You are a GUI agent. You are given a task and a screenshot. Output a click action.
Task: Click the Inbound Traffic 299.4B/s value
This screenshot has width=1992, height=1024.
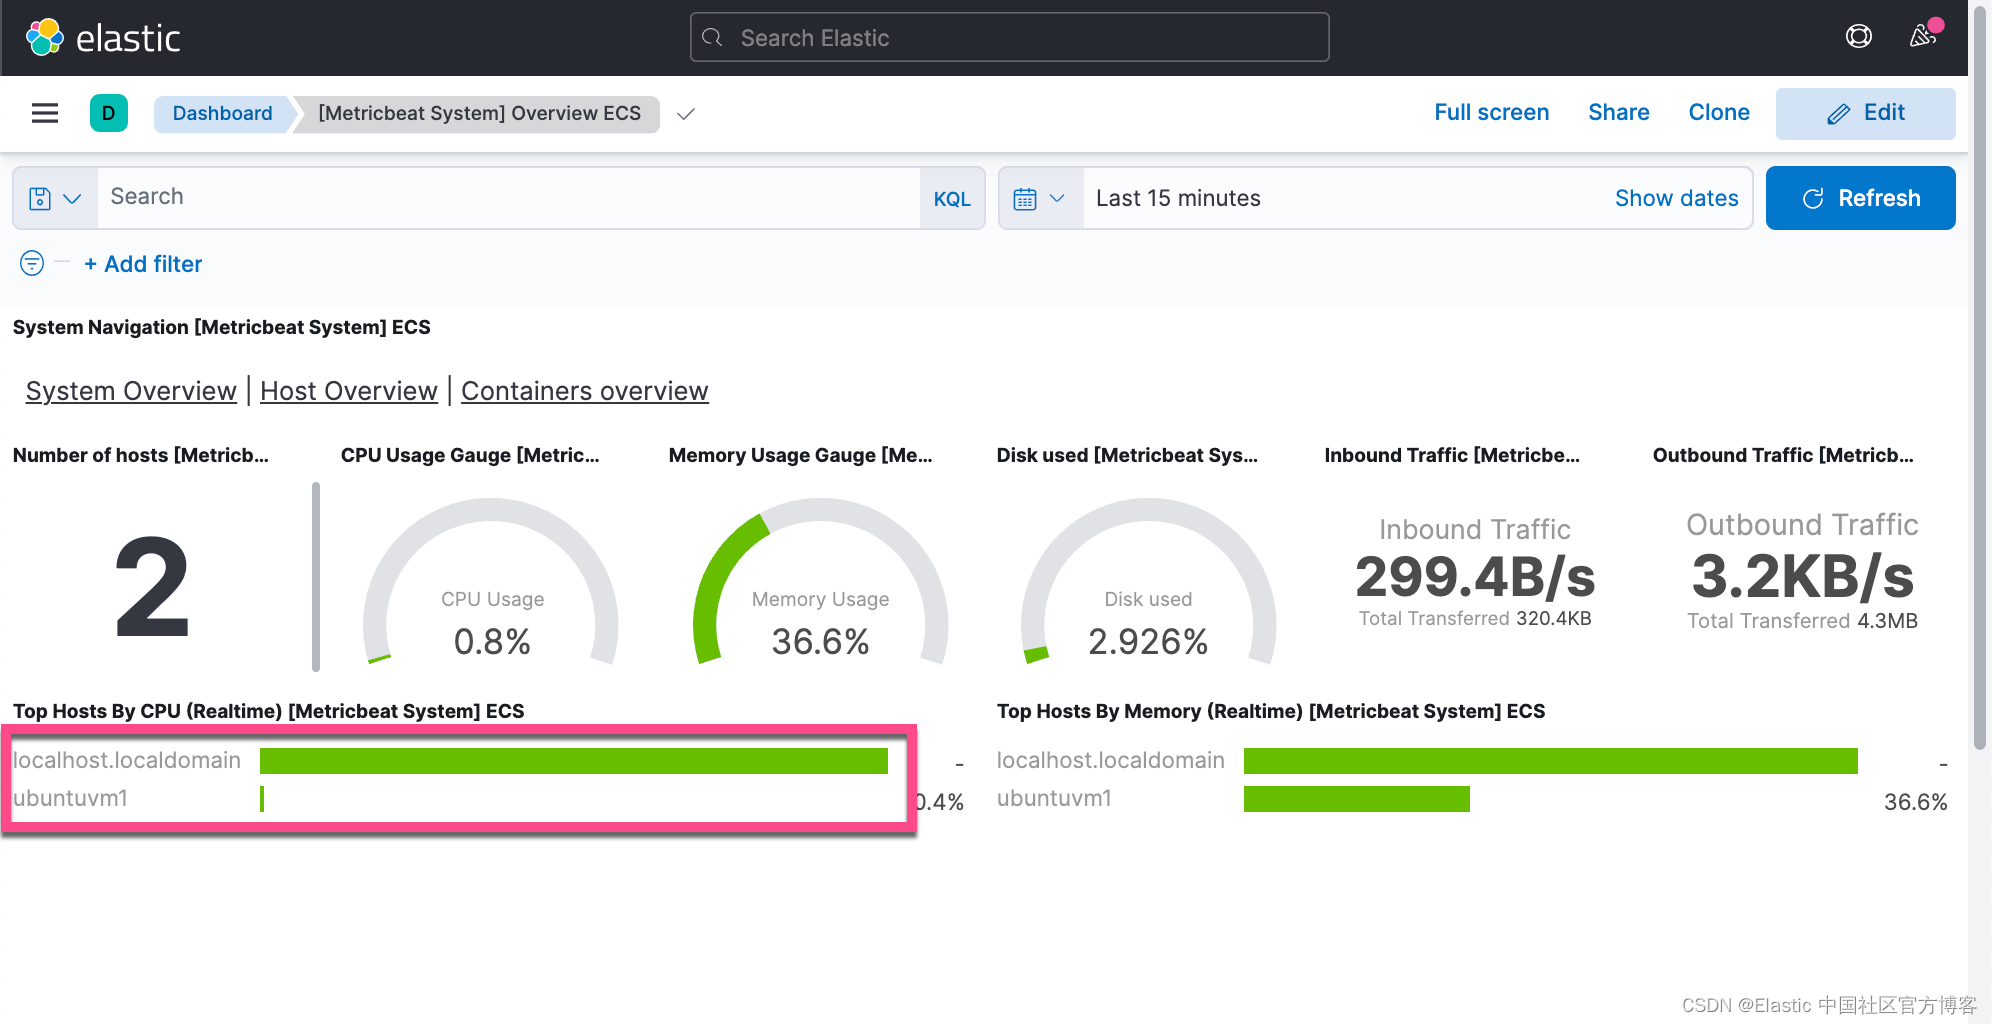pyautogui.click(x=1475, y=576)
